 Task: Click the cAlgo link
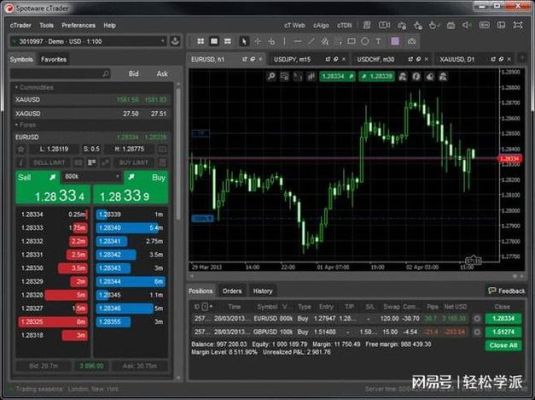321,25
